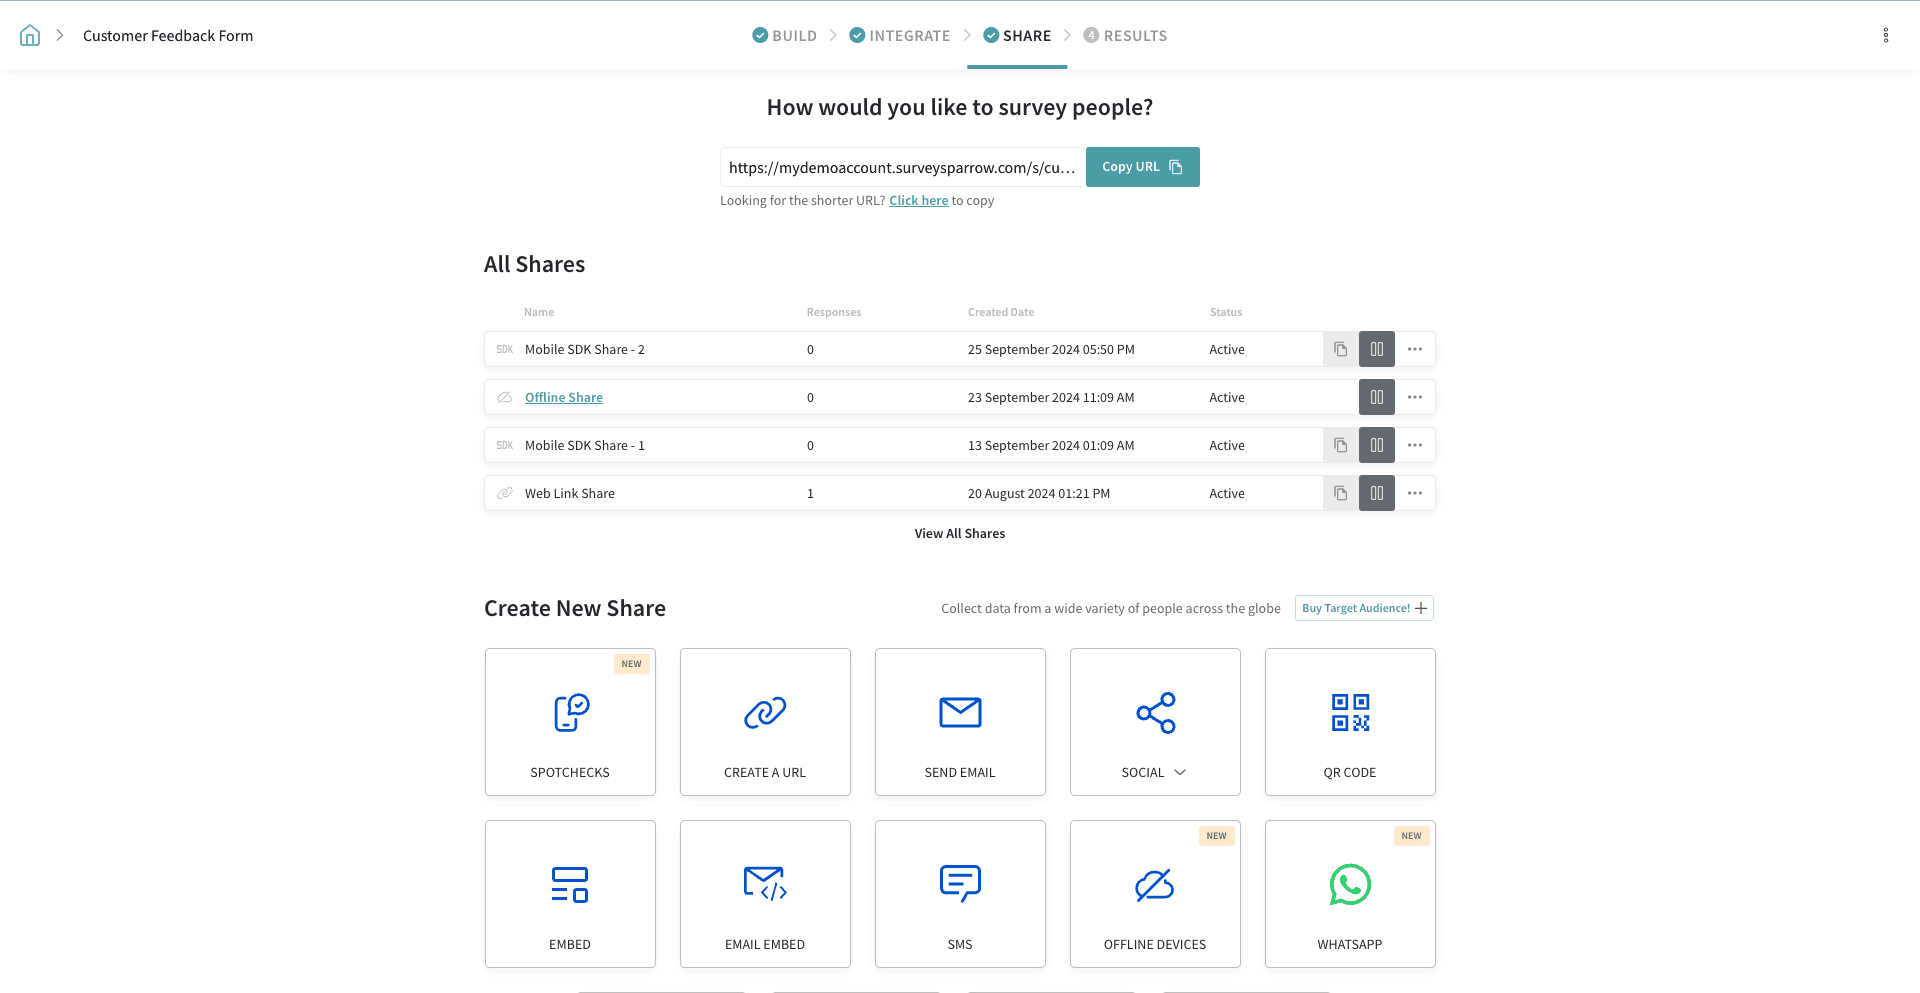
Task: Choose the WhatsApp share option
Action: 1349,894
